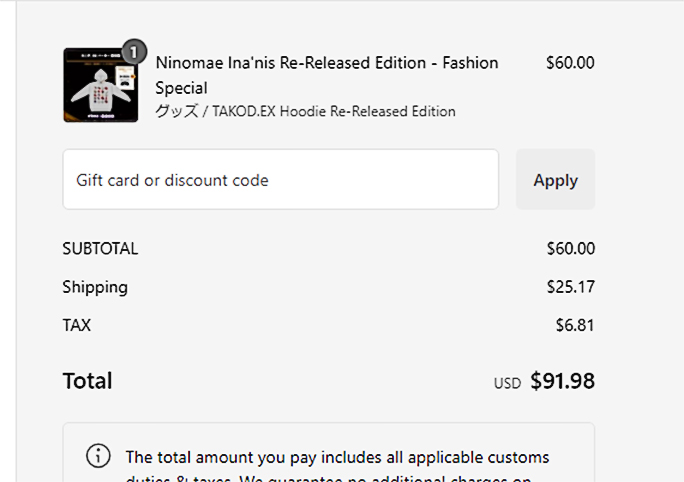
Task: Click the TAX label
Action: [76, 325]
